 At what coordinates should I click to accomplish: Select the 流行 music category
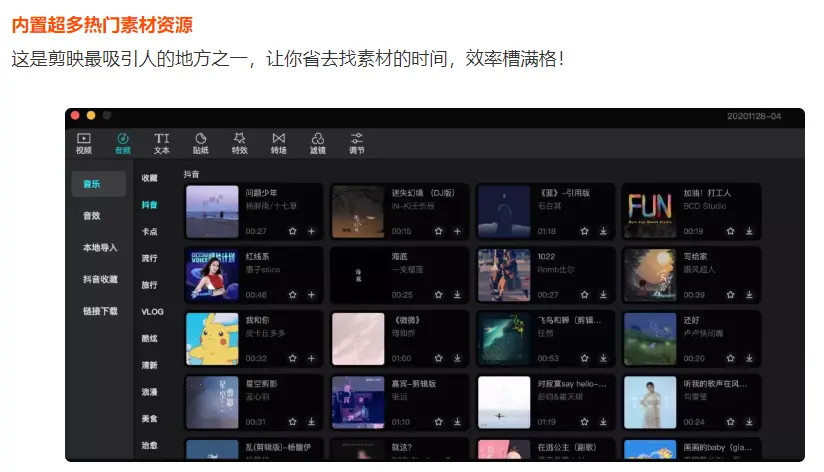[149, 259]
